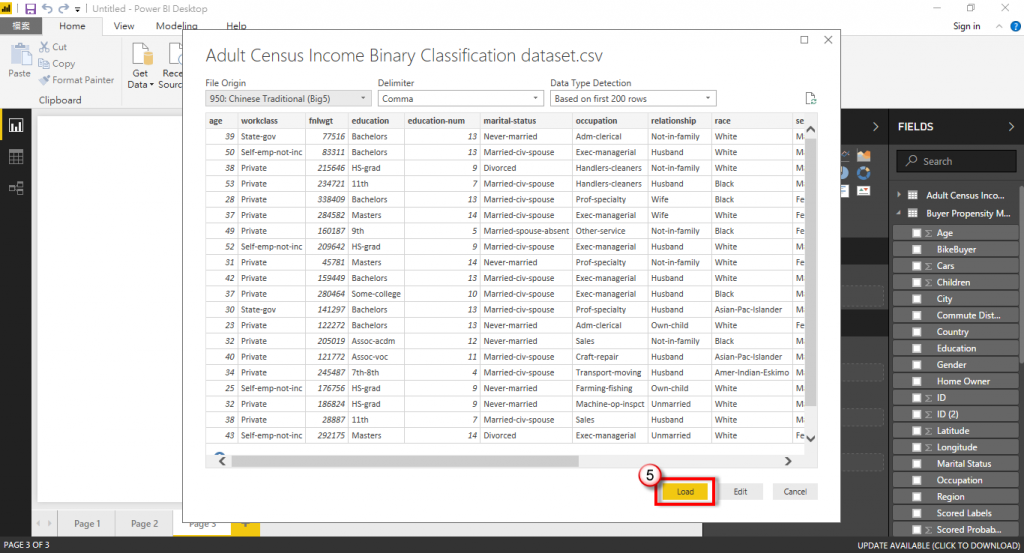Click the preview horizontal scrollbar thumb
The height and width of the screenshot is (553, 1024).
[405, 461]
